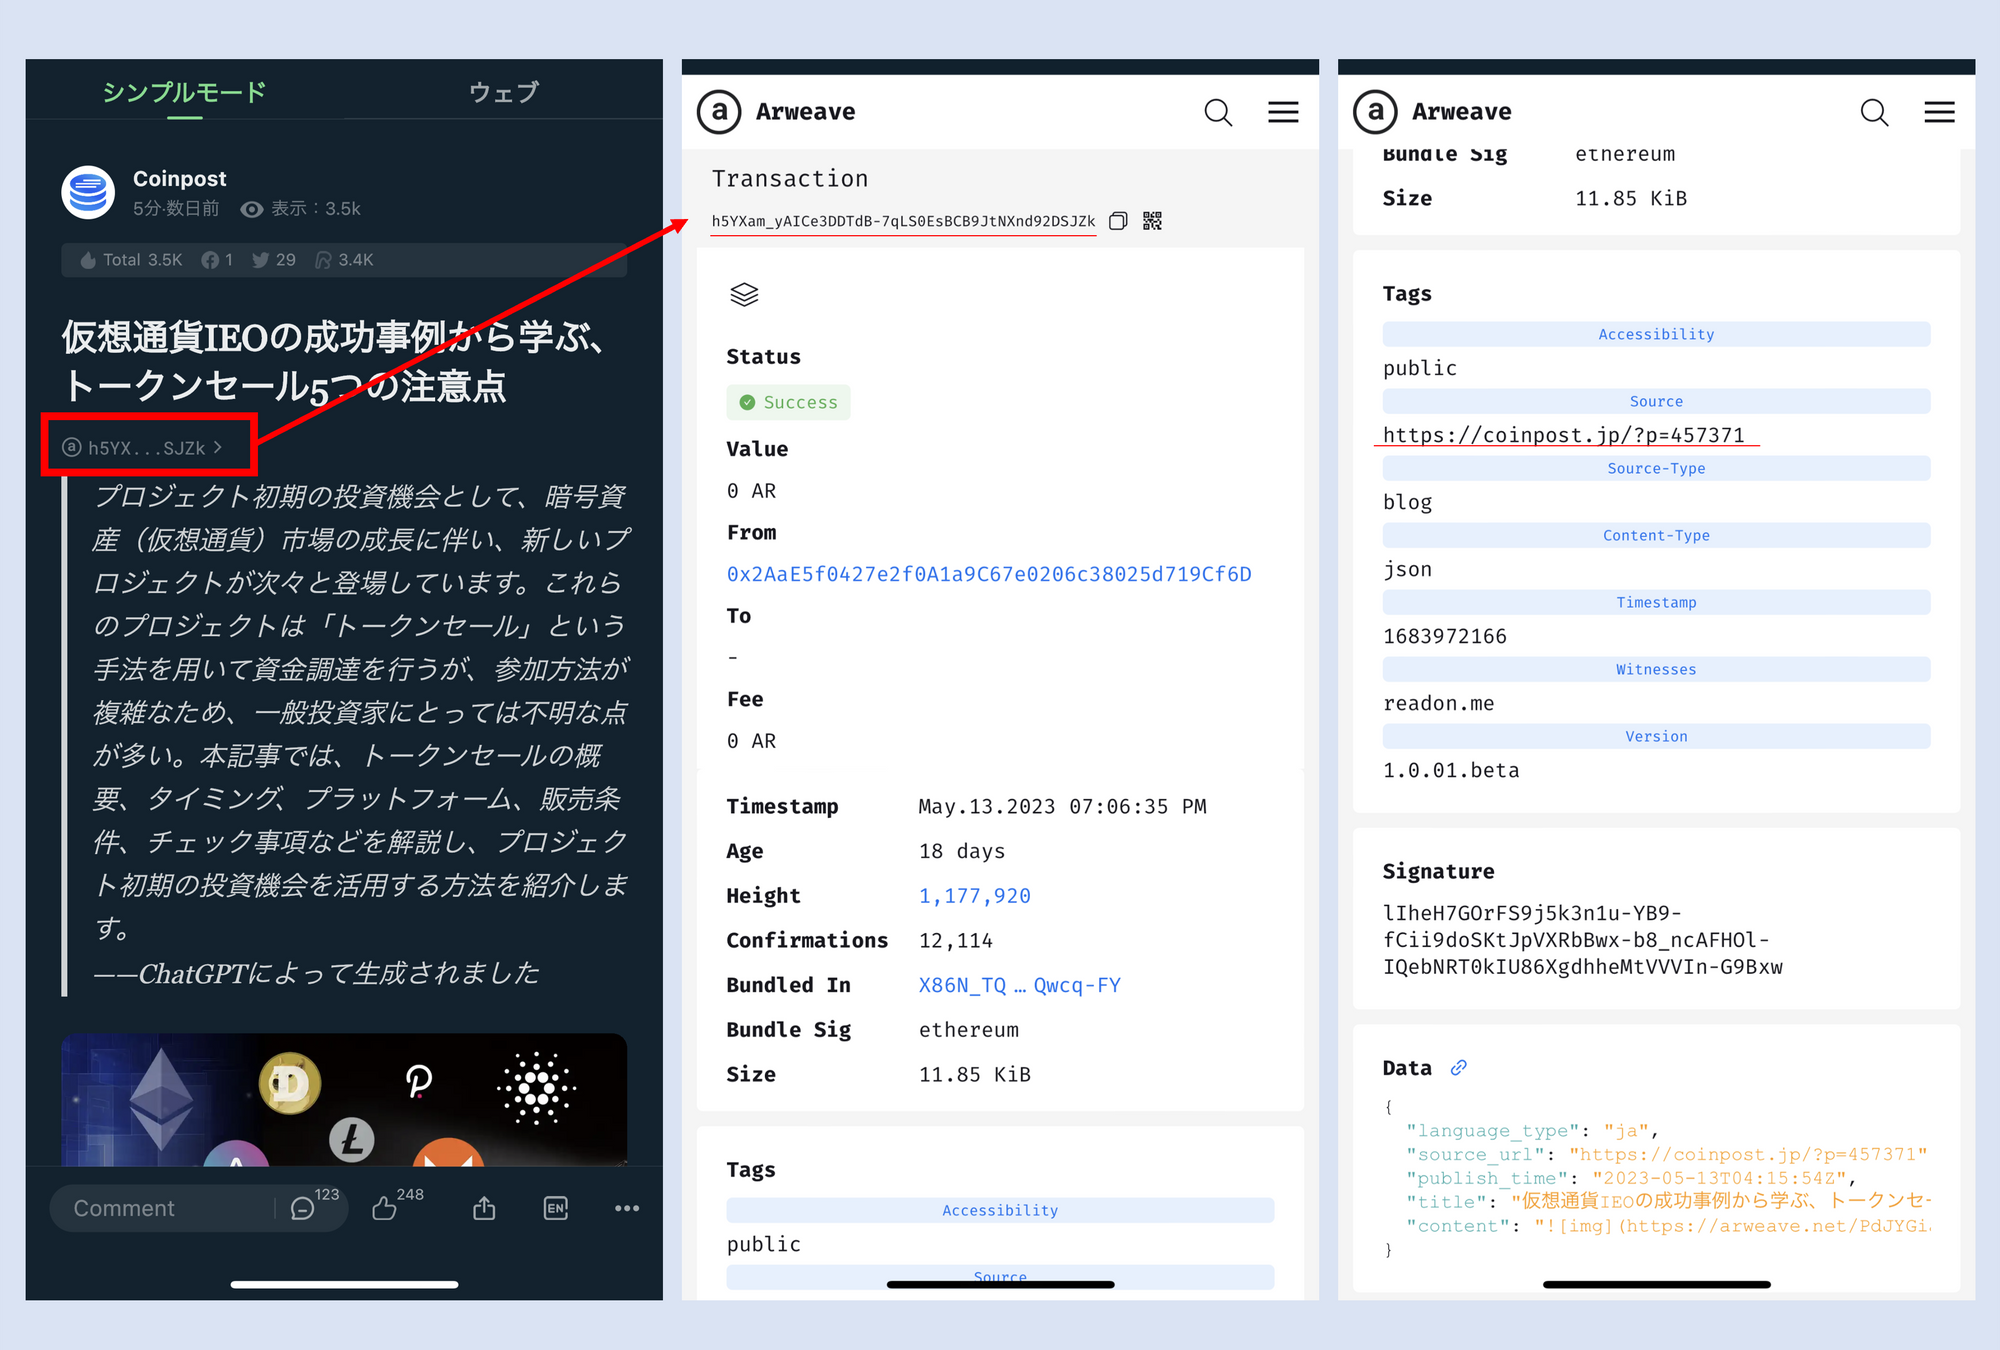Open Bundled In X86N_TQ … Qwcq-FY link

1019,985
